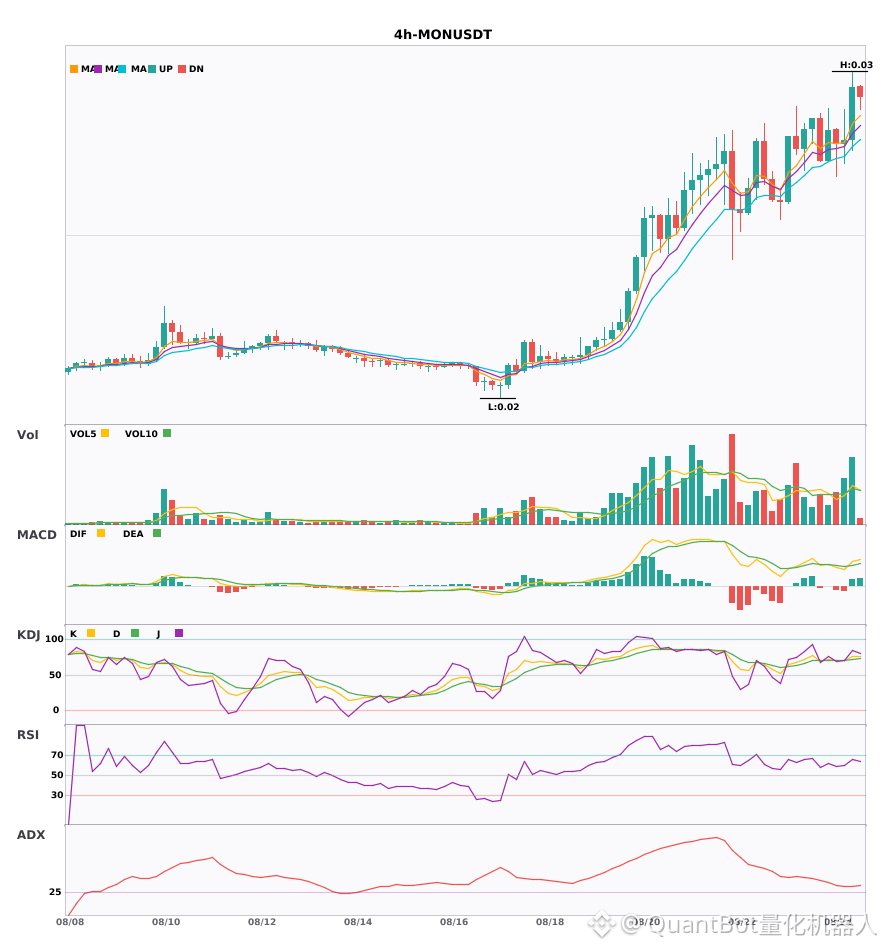Click the 08/12 date label
Screen dimensions: 885x950
coord(262,922)
